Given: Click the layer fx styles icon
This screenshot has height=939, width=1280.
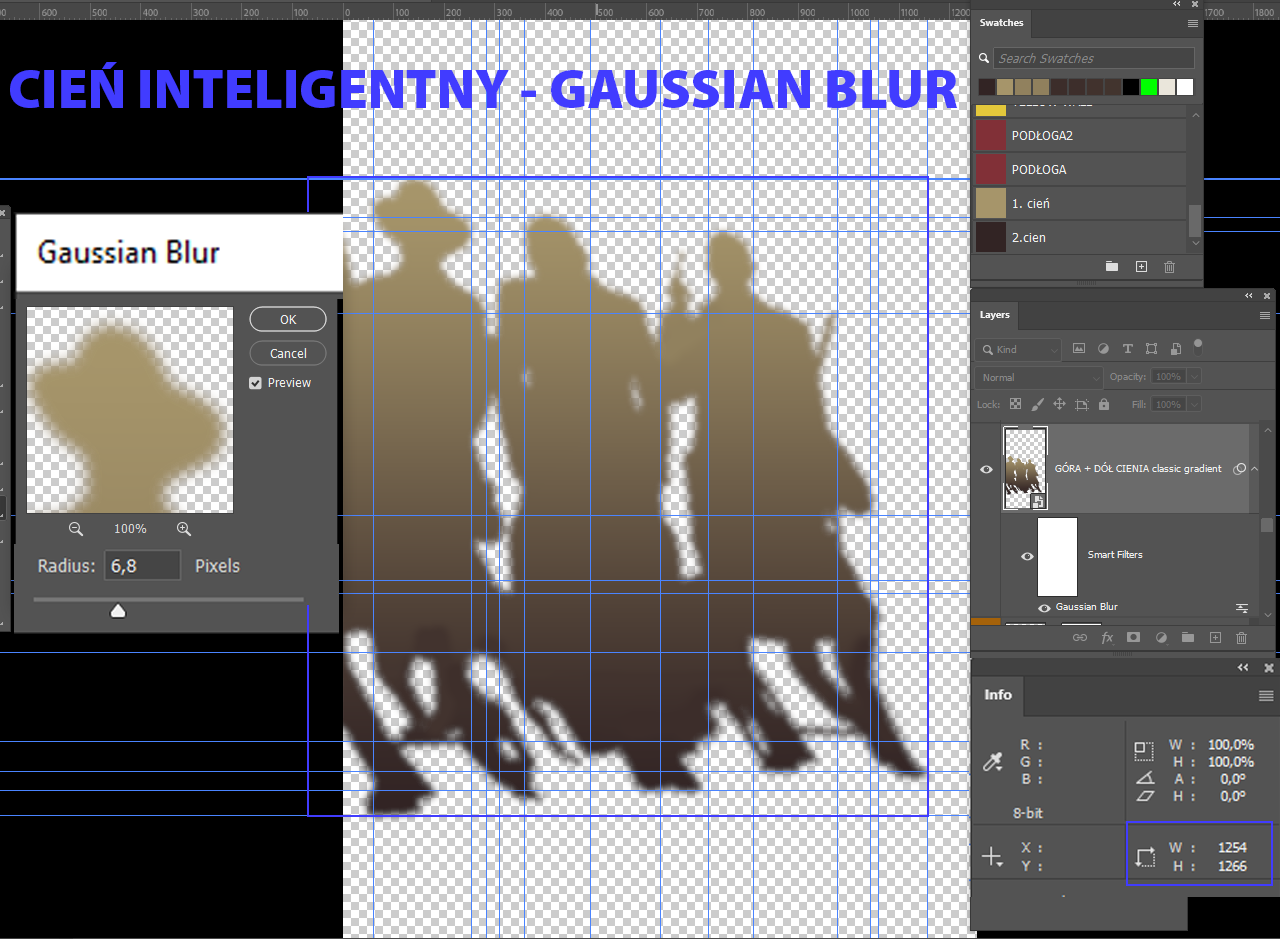Looking at the screenshot, I should (1107, 638).
